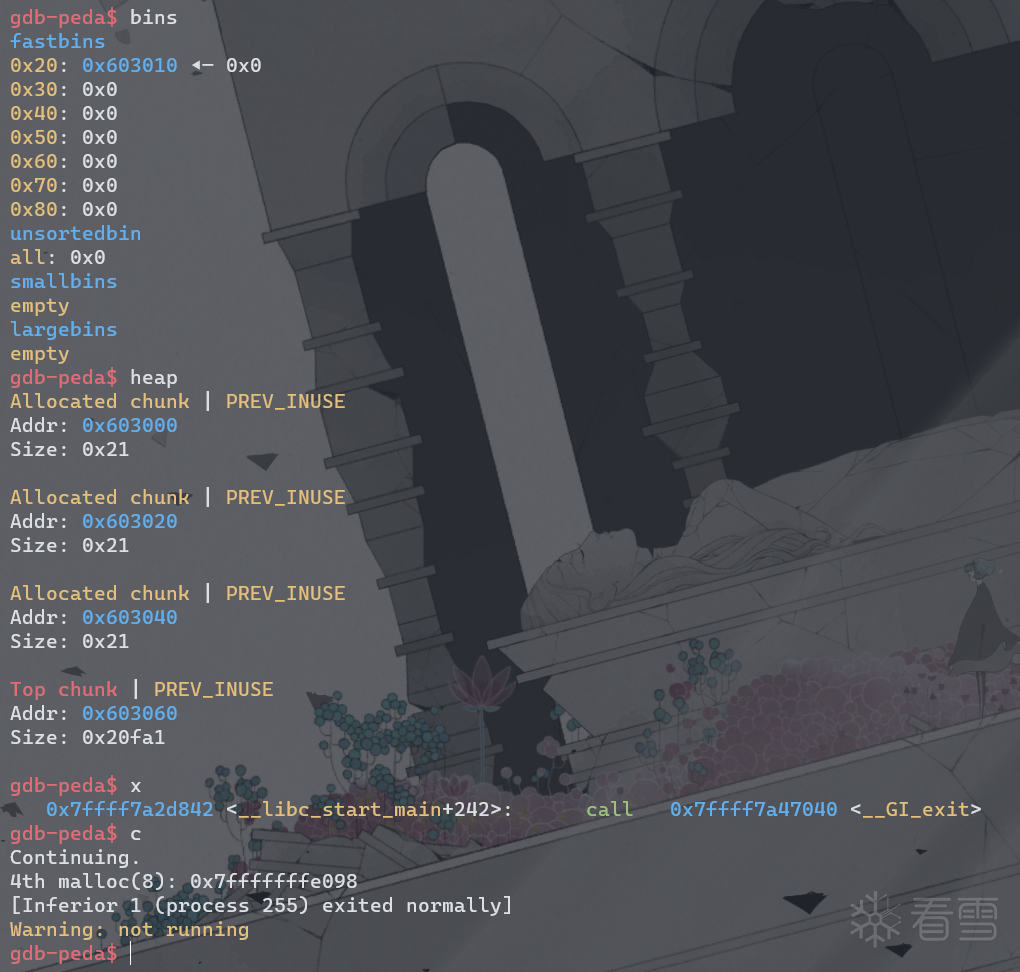This screenshot has width=1020, height=972.
Task: Click the 'smallbins' heading
Action: (x=64, y=282)
